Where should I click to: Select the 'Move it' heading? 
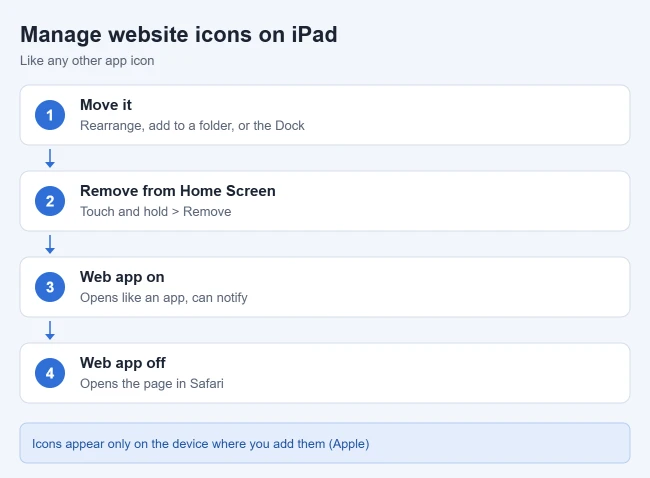point(106,105)
